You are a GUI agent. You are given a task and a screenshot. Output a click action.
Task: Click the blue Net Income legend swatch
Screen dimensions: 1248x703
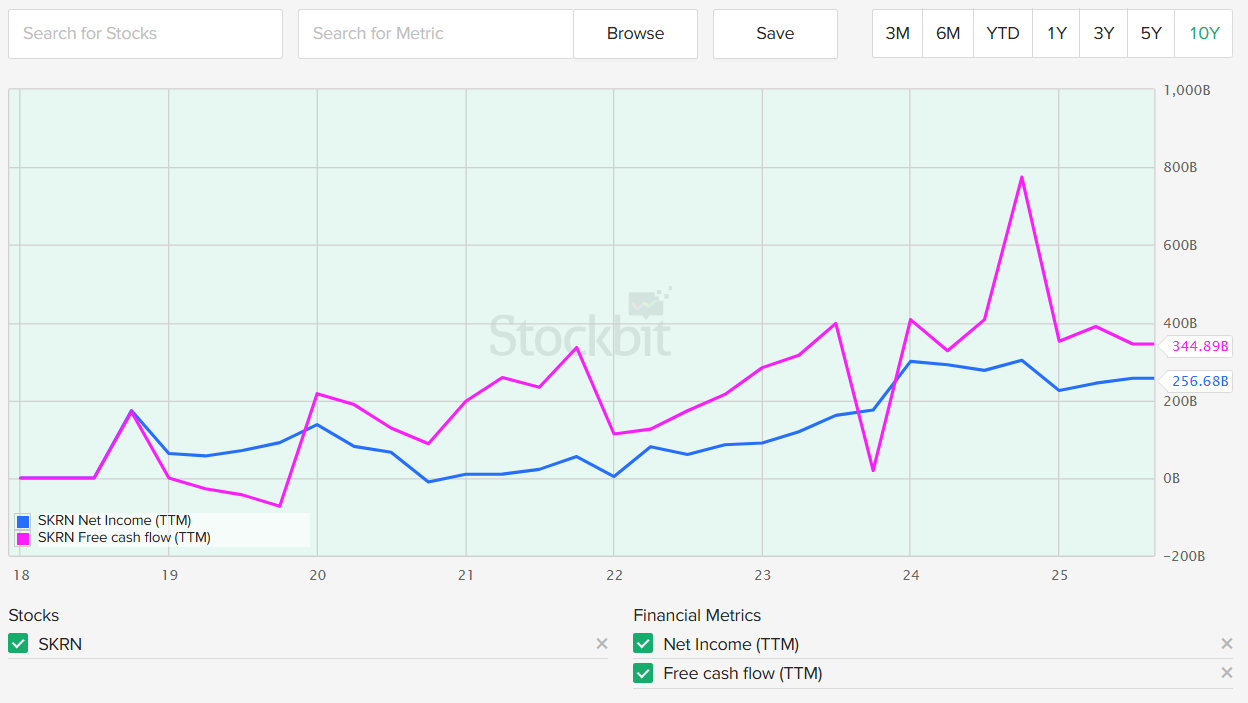pos(24,521)
